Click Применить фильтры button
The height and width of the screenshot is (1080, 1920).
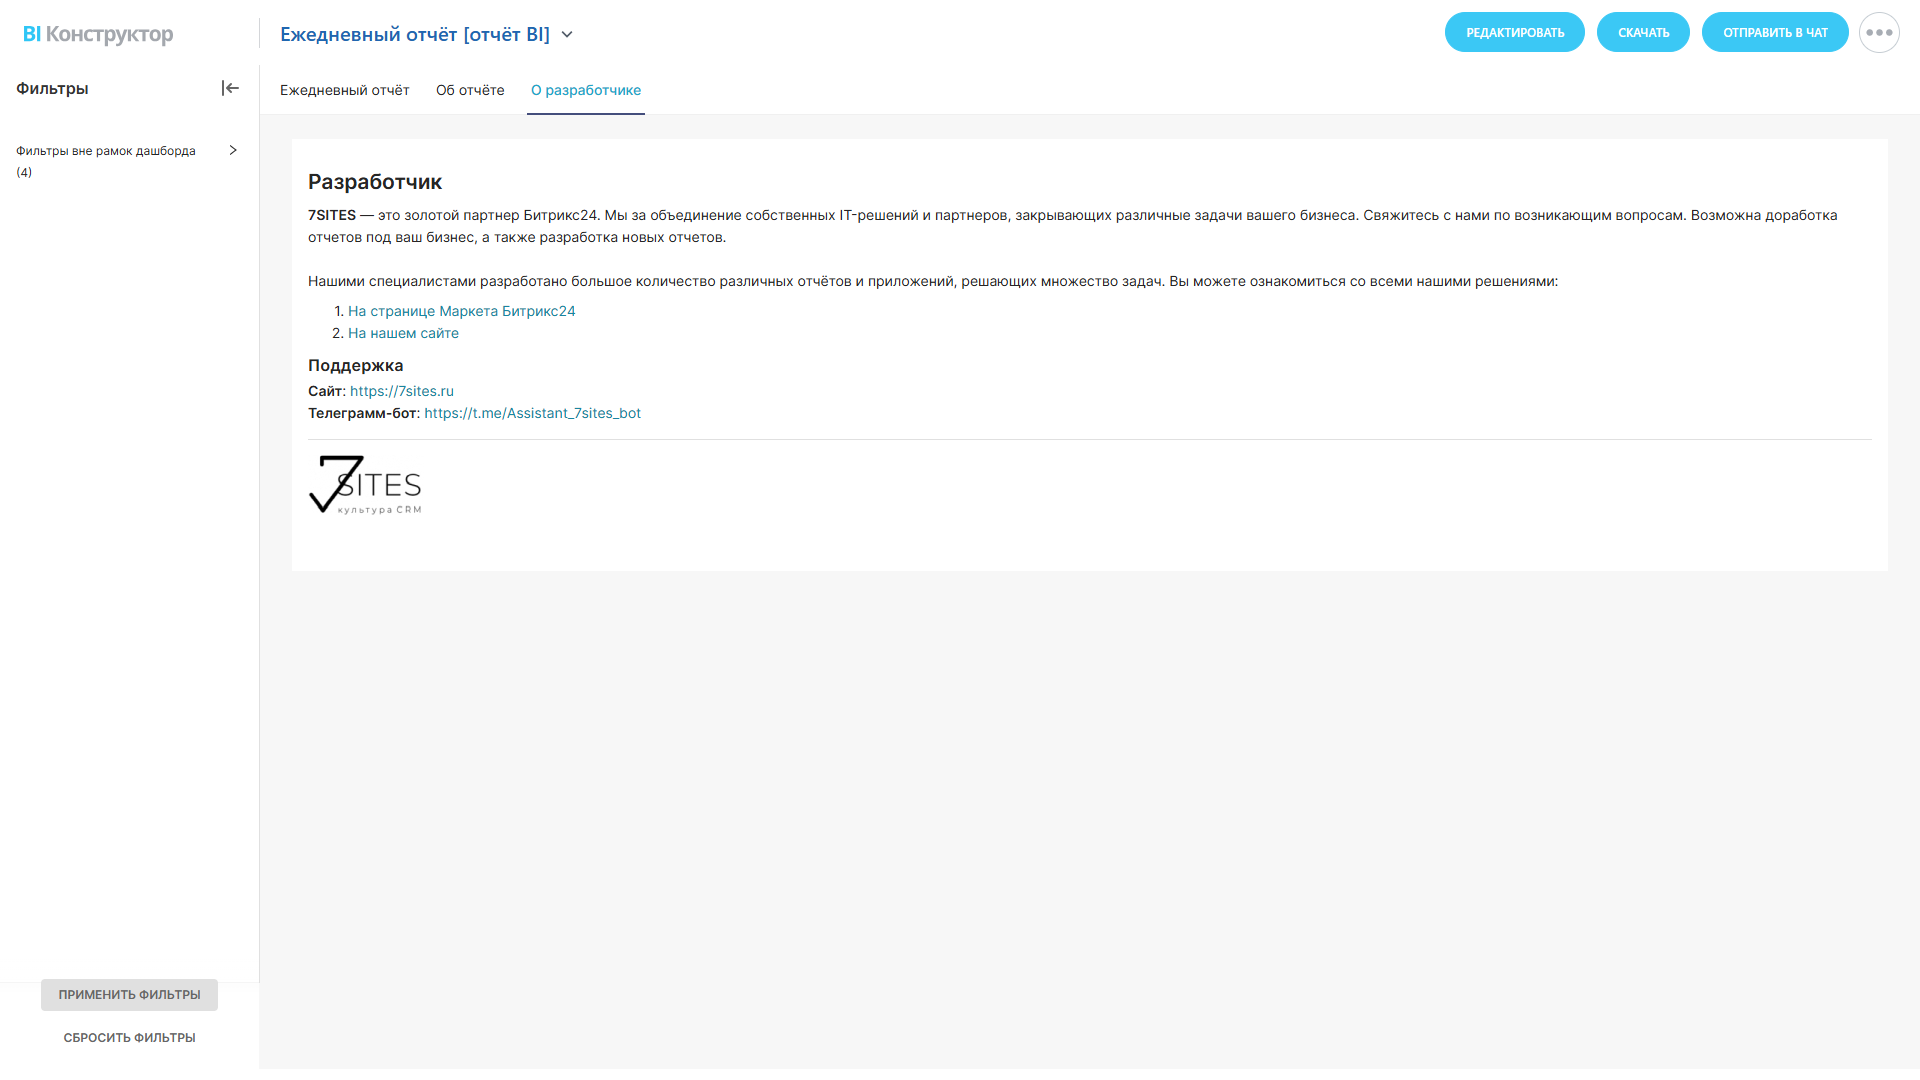(x=129, y=995)
